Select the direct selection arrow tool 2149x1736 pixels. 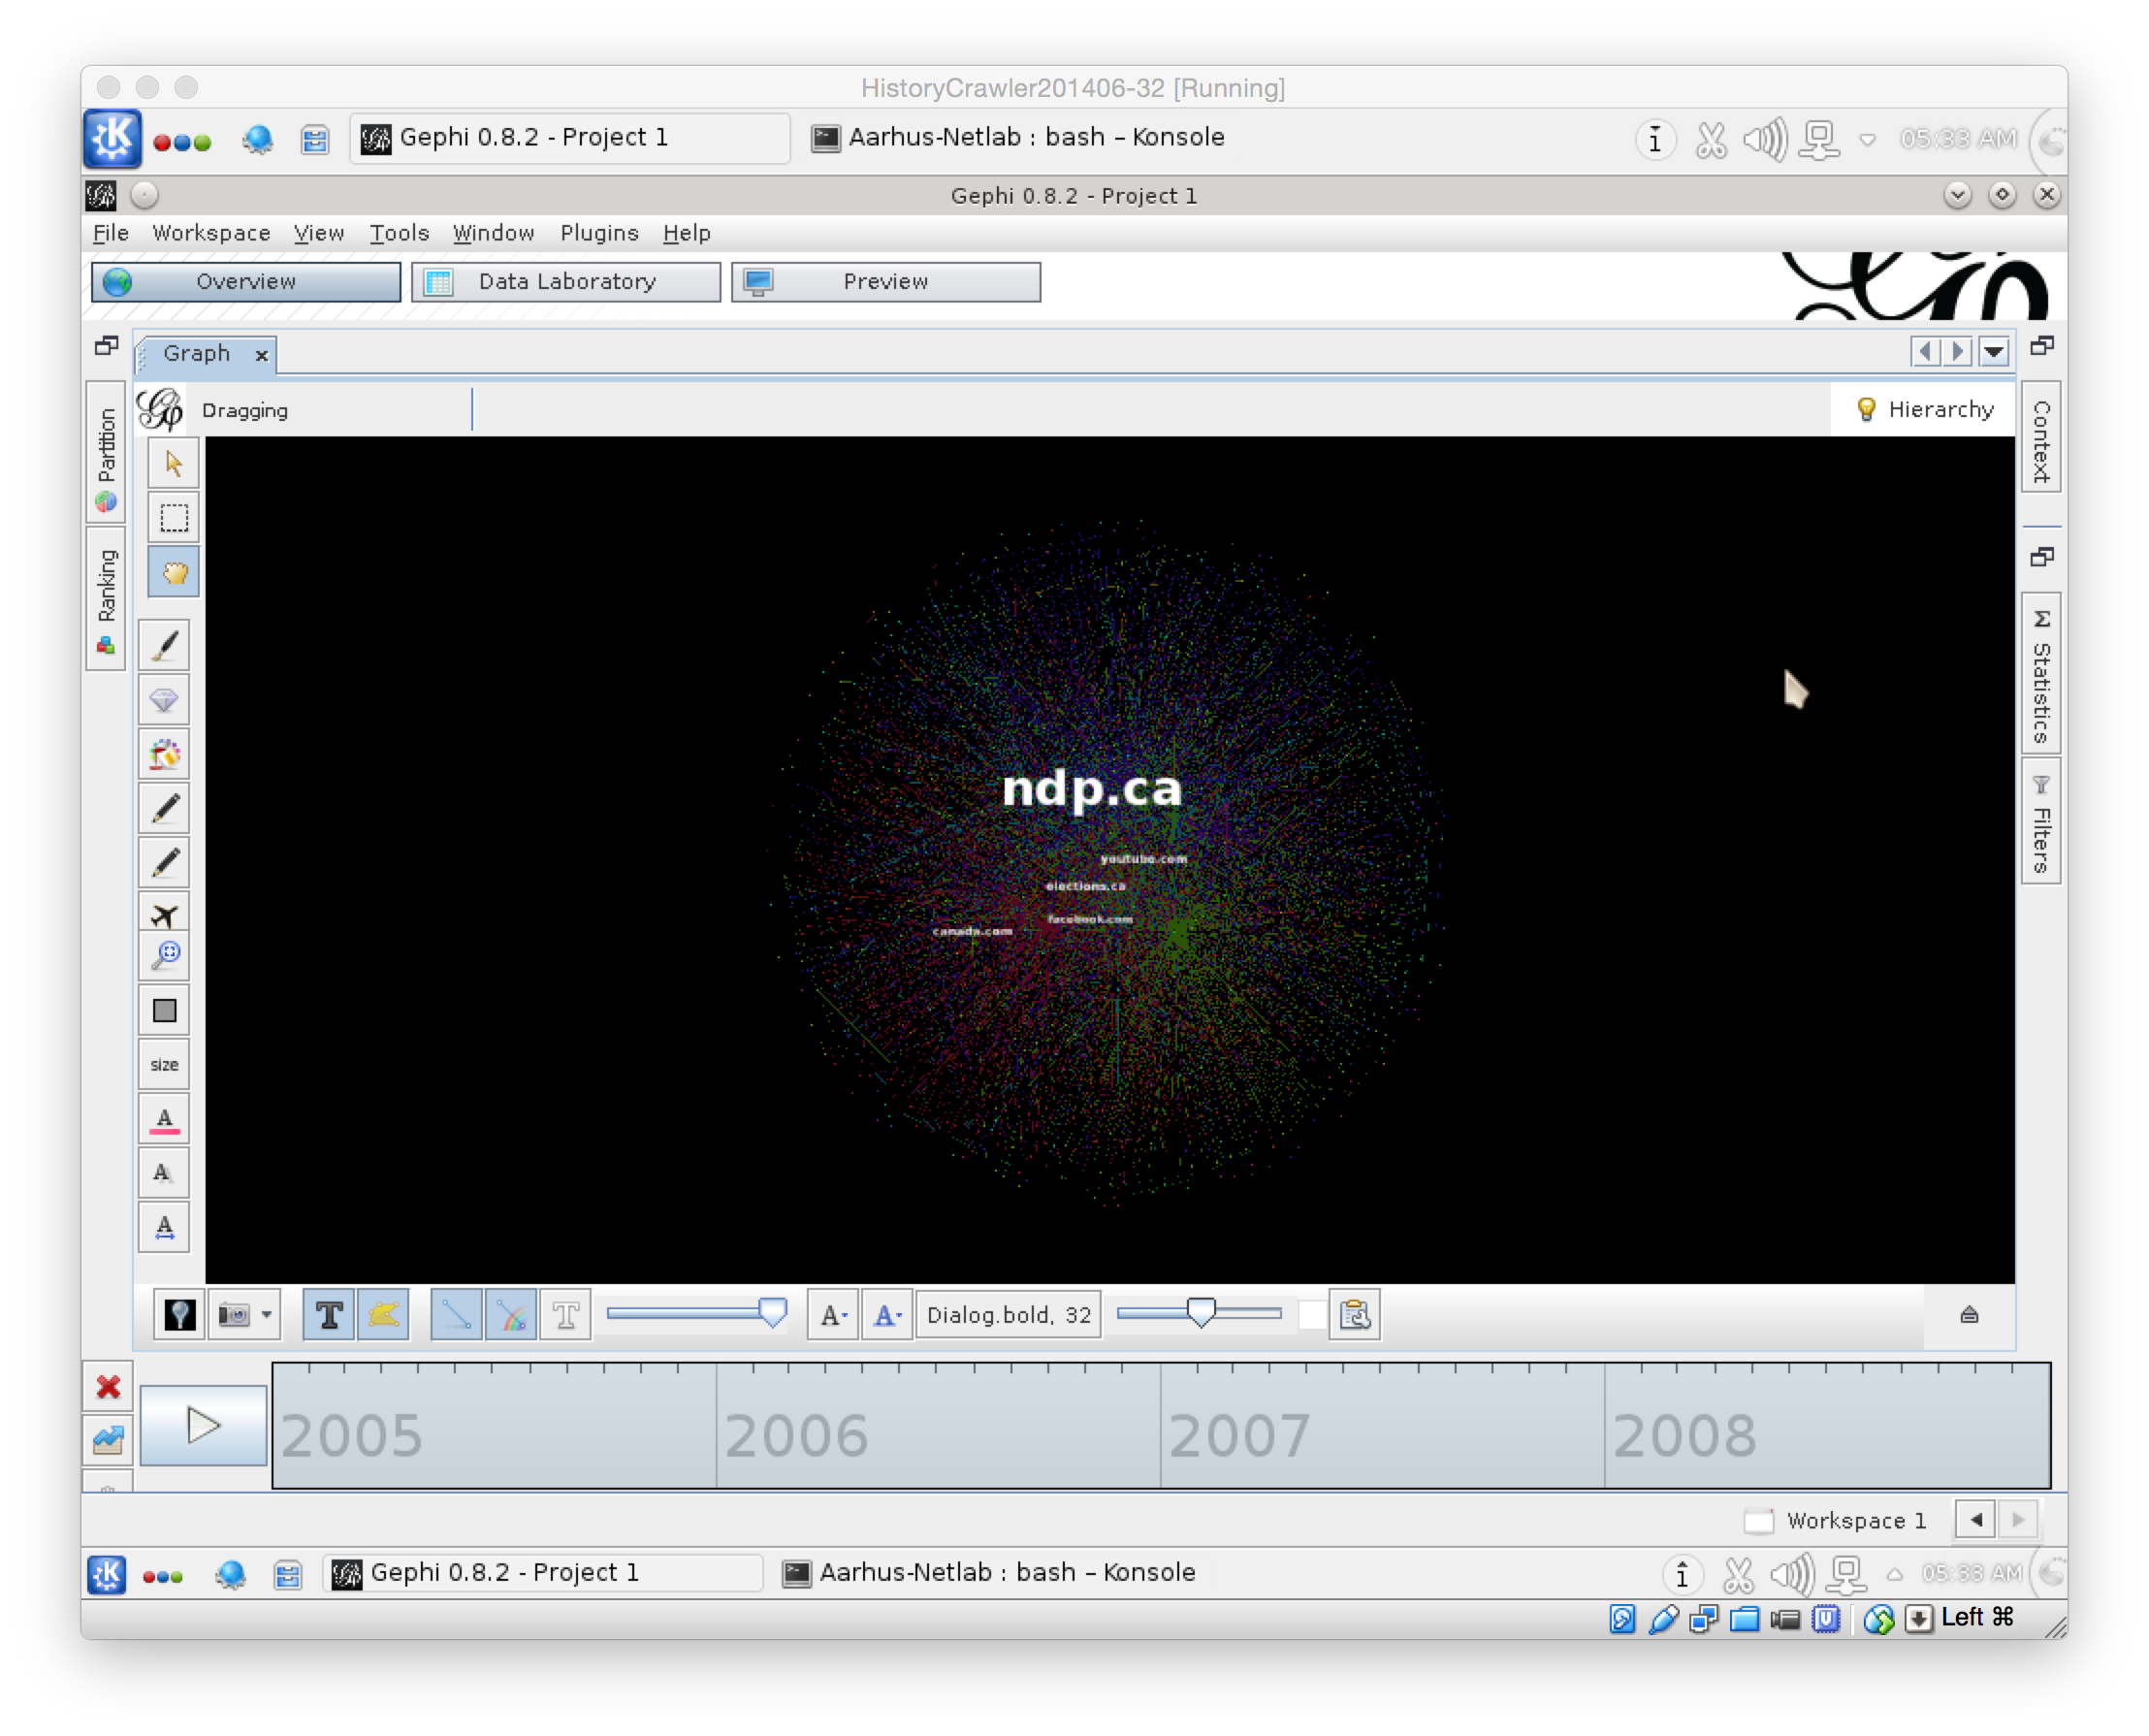click(174, 464)
